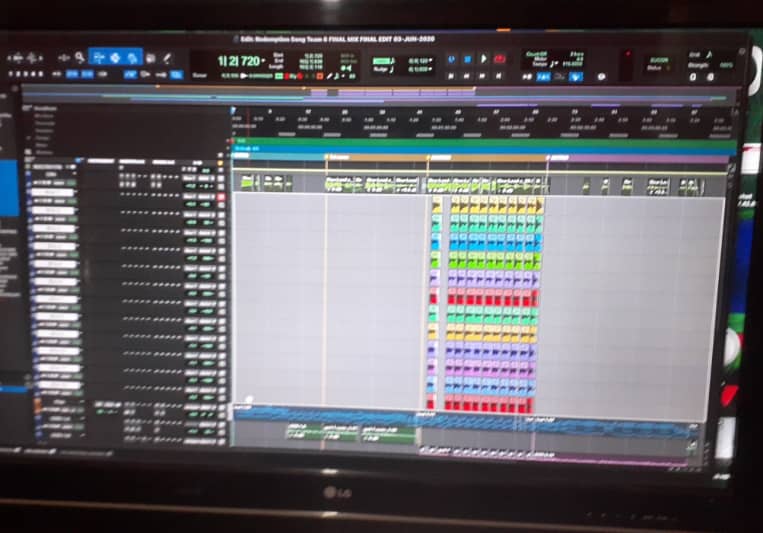Image resolution: width=763 pixels, height=533 pixels.
Task: Click the red Record transport button
Action: [x=500, y=59]
